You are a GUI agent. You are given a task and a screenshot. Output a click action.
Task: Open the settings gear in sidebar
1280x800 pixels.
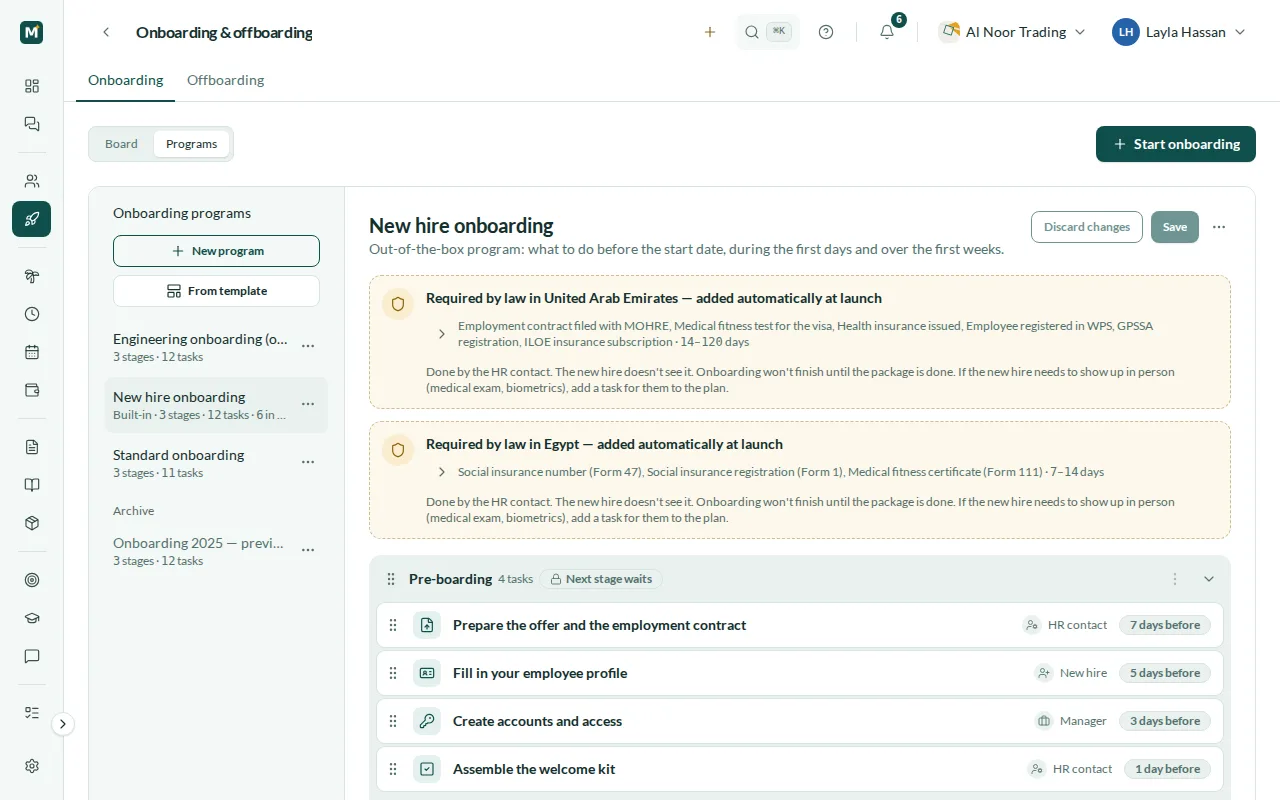(x=32, y=766)
